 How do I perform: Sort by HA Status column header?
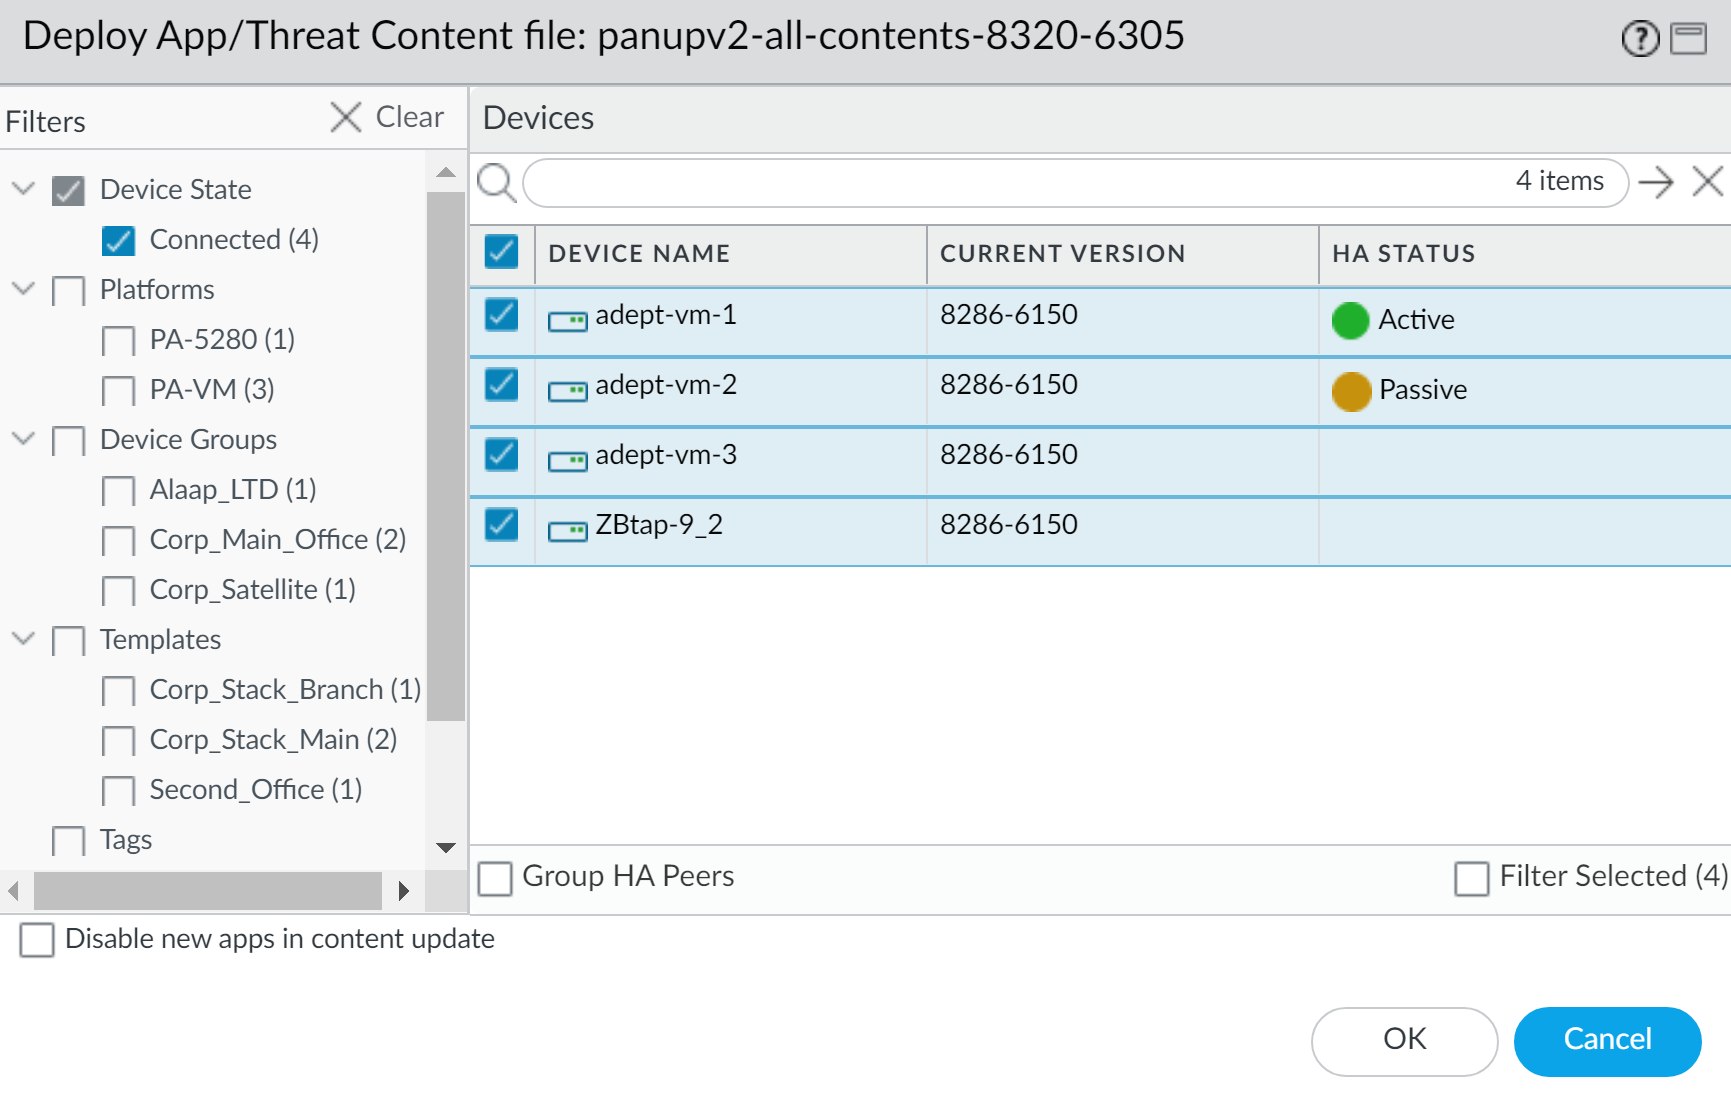click(x=1403, y=254)
